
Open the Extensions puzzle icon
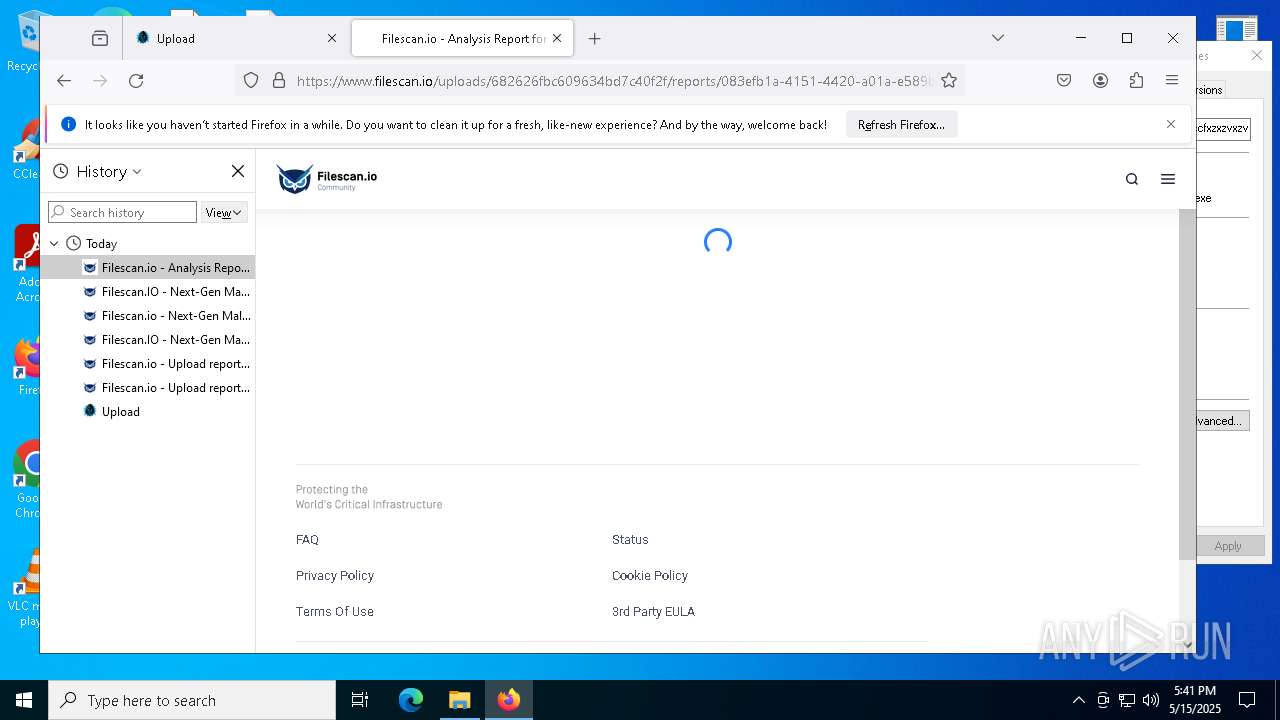click(1136, 81)
